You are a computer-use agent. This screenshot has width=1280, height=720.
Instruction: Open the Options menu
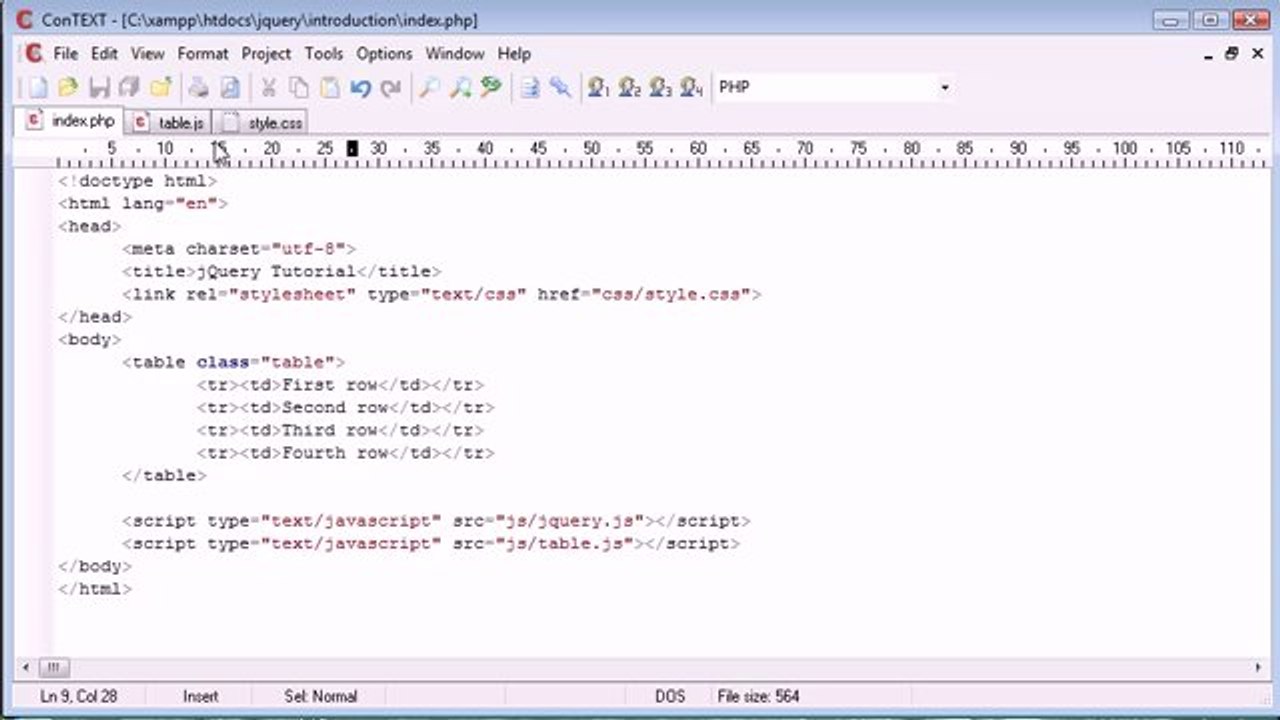(x=384, y=54)
